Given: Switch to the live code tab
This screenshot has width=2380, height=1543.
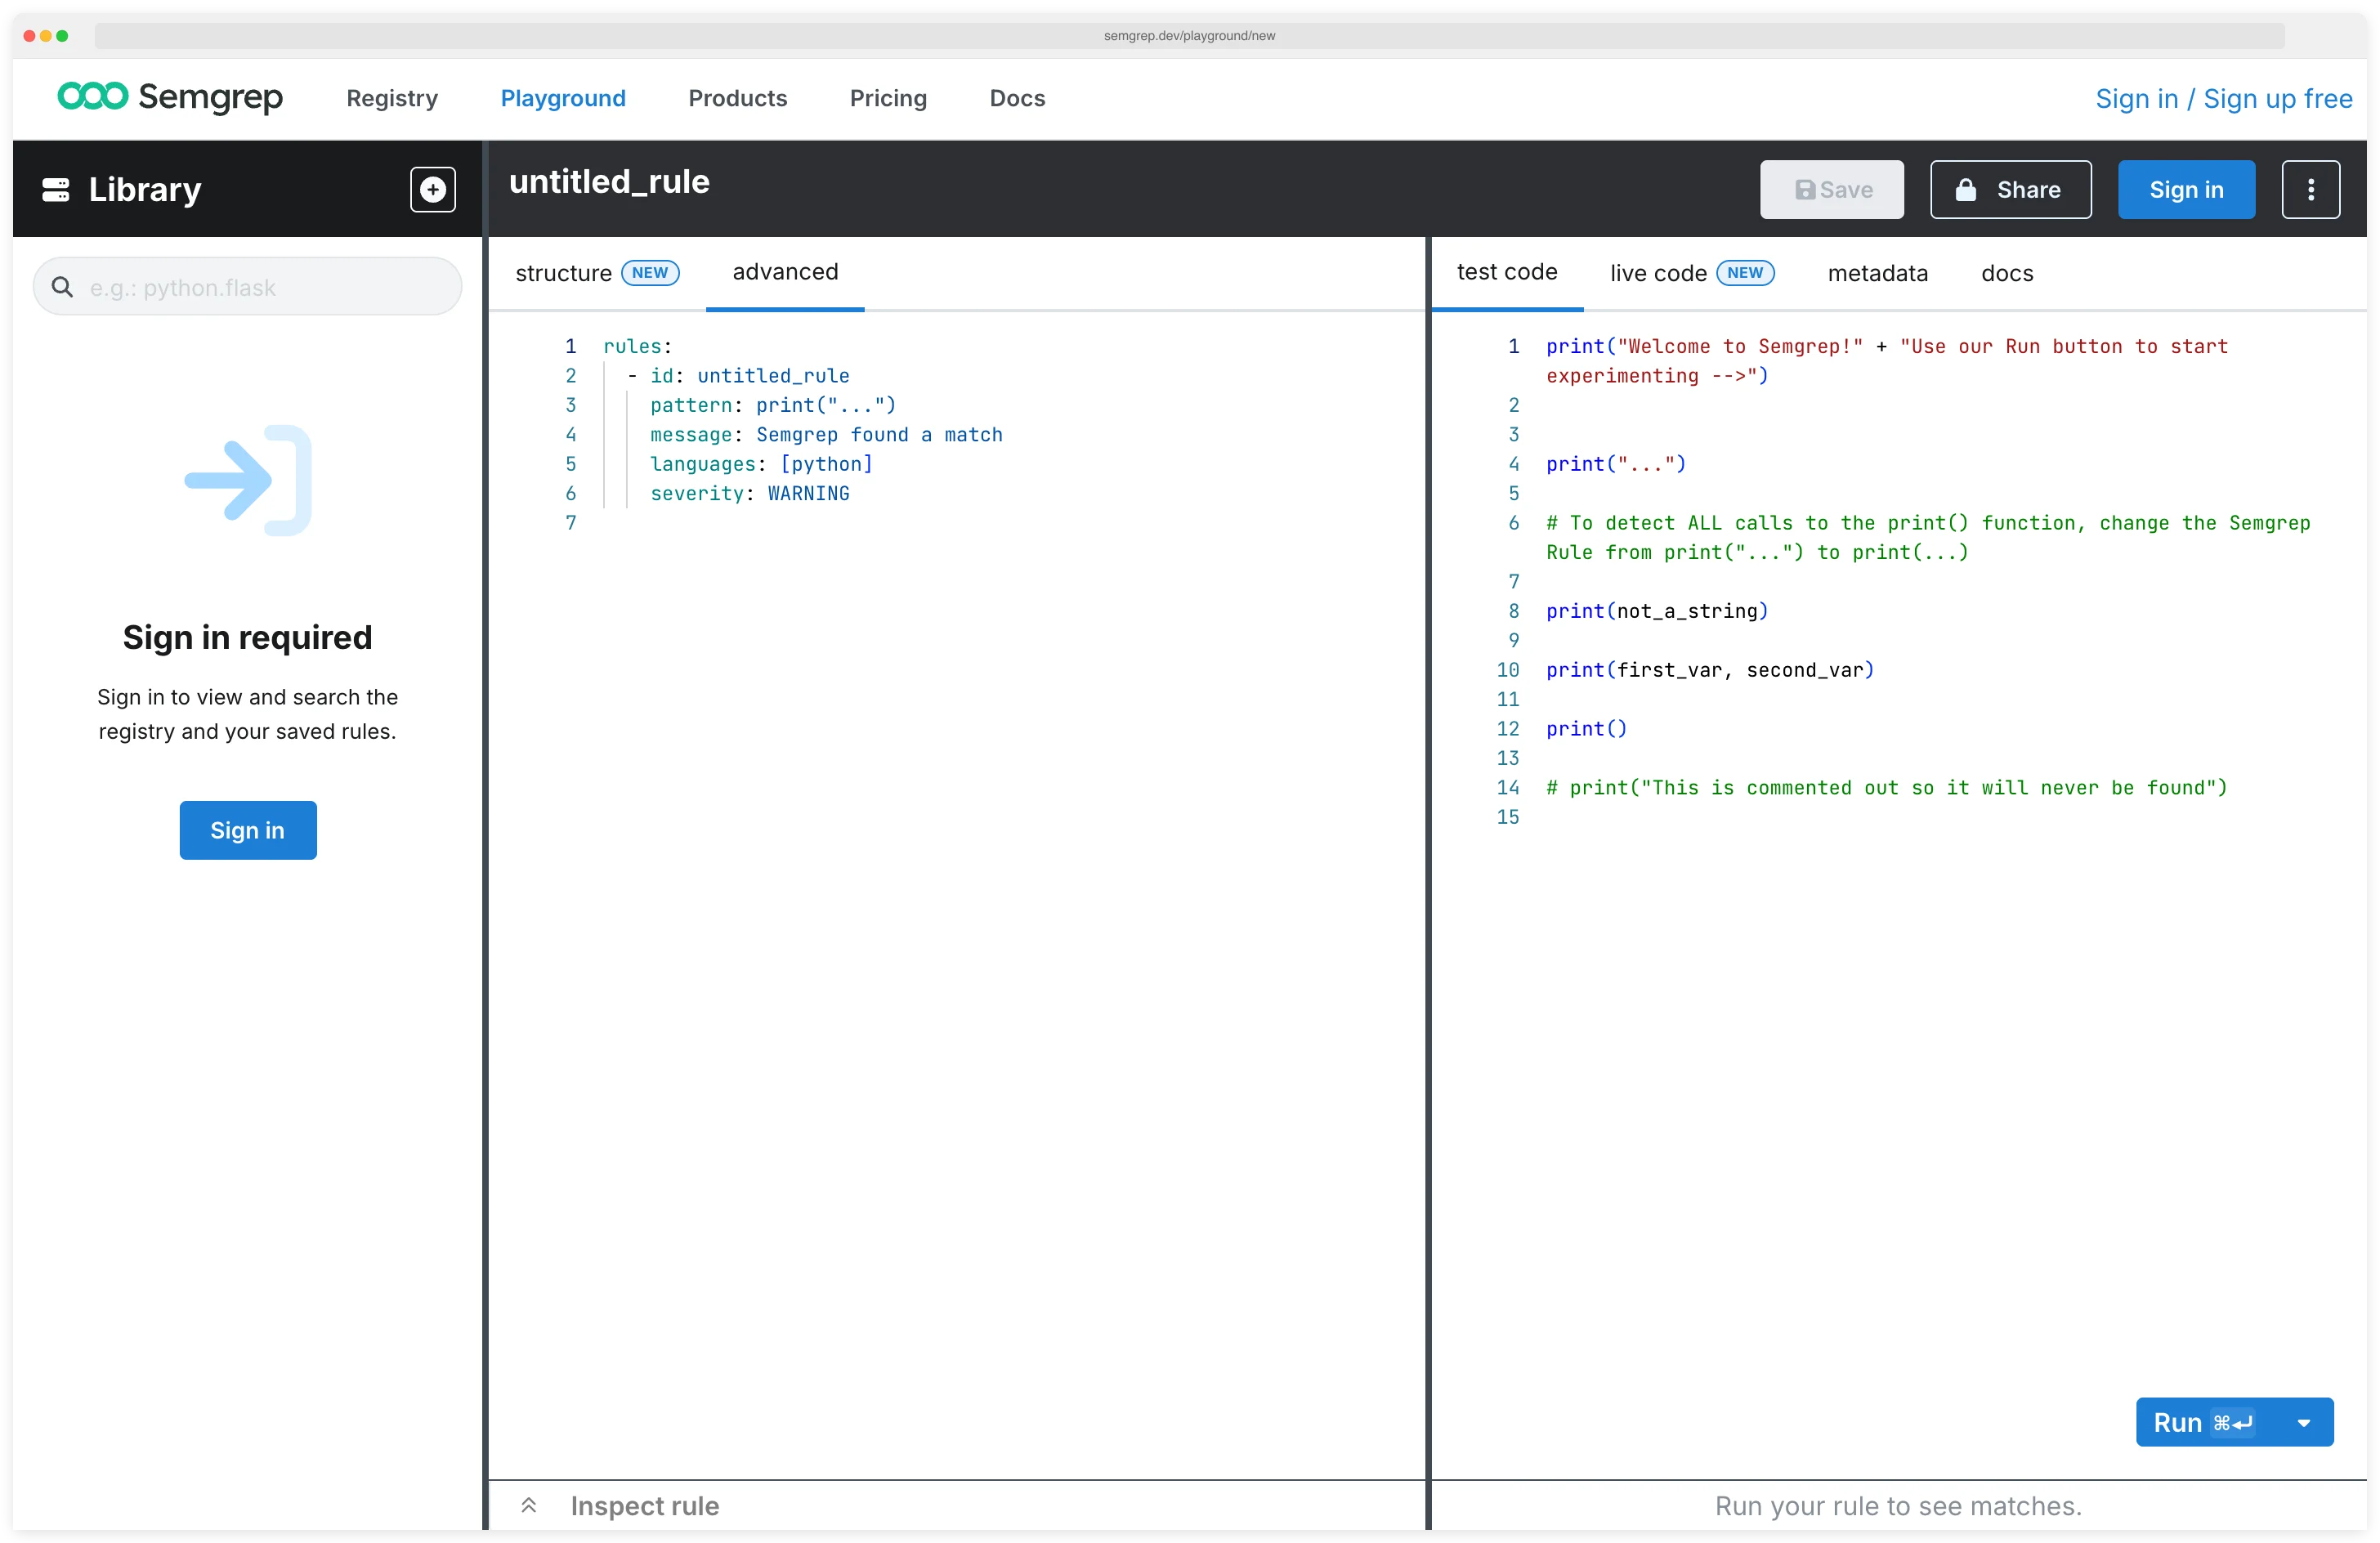Looking at the screenshot, I should coord(1658,272).
